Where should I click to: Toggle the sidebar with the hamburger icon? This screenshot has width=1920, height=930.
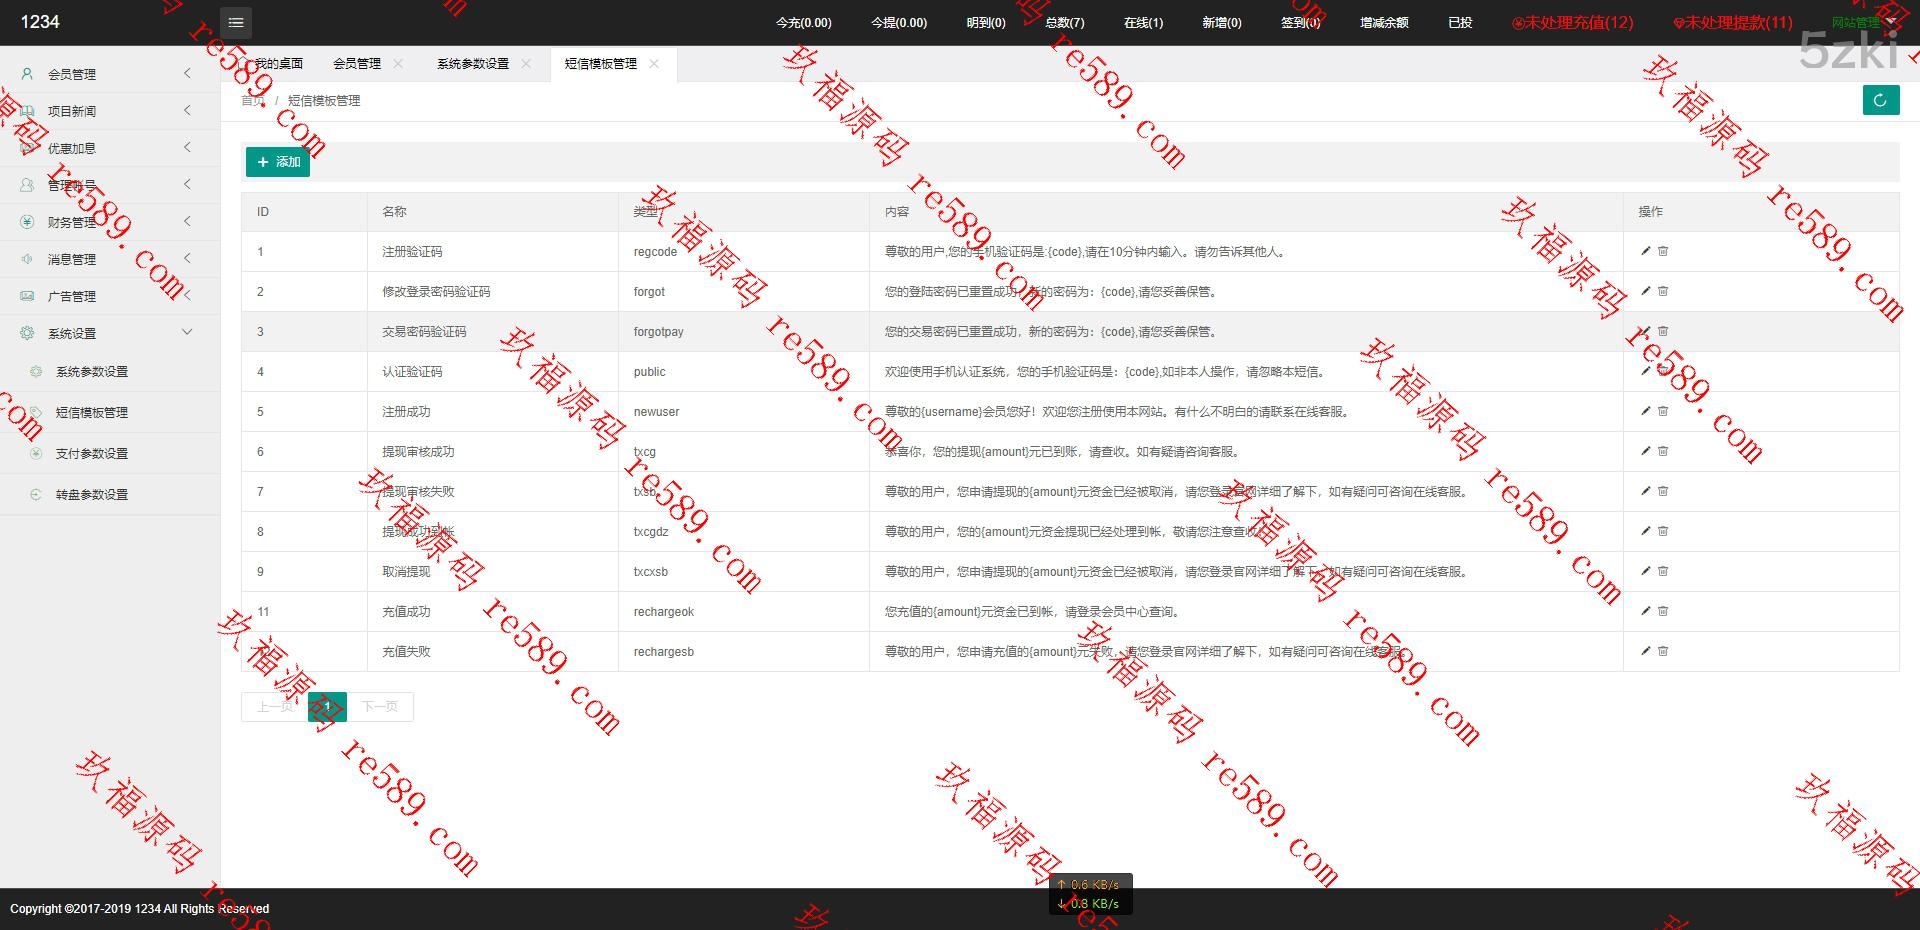pos(235,22)
